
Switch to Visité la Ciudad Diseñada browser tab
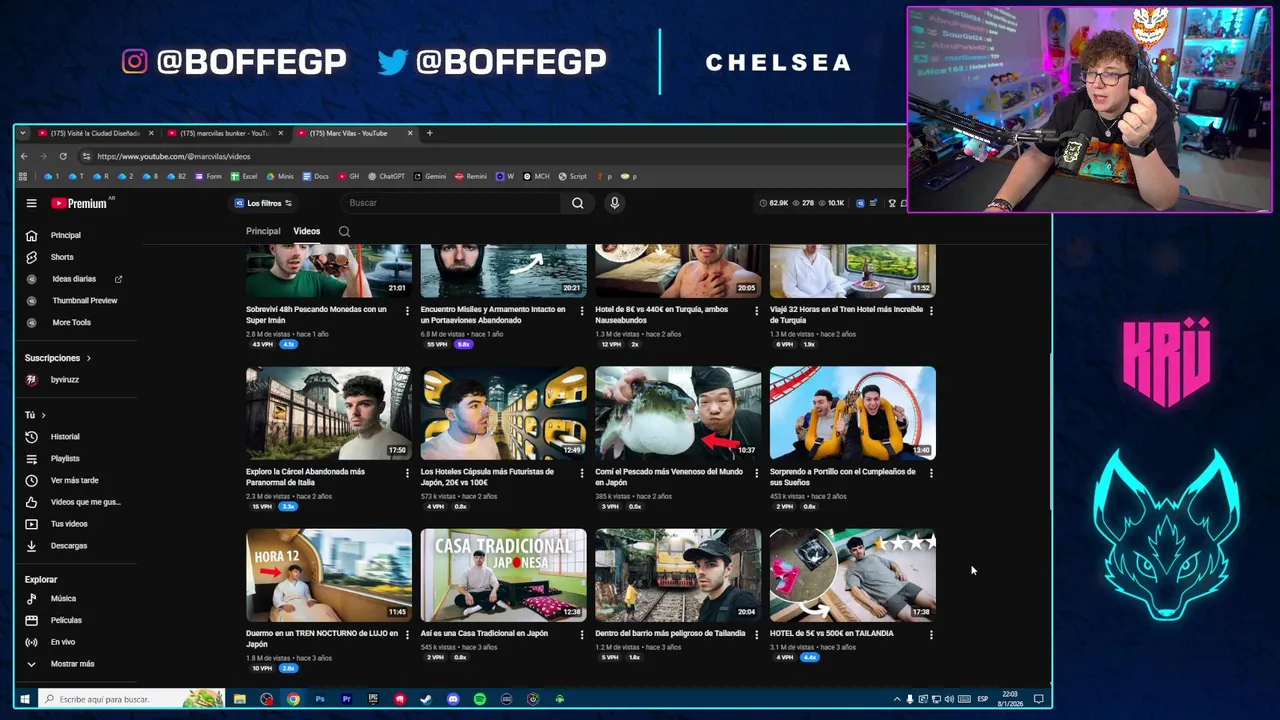pos(95,133)
